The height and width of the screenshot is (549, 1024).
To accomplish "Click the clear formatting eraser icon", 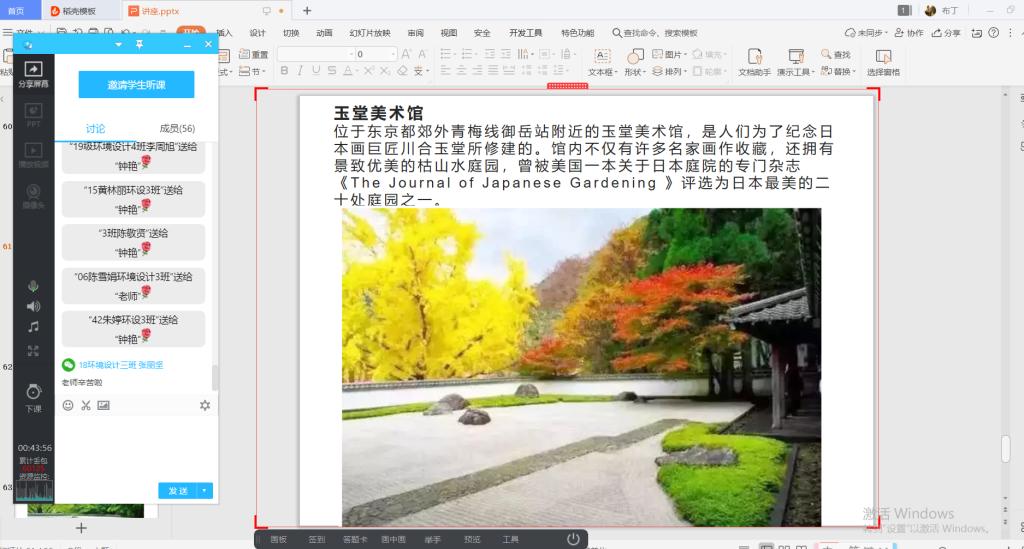I will [x=402, y=71].
